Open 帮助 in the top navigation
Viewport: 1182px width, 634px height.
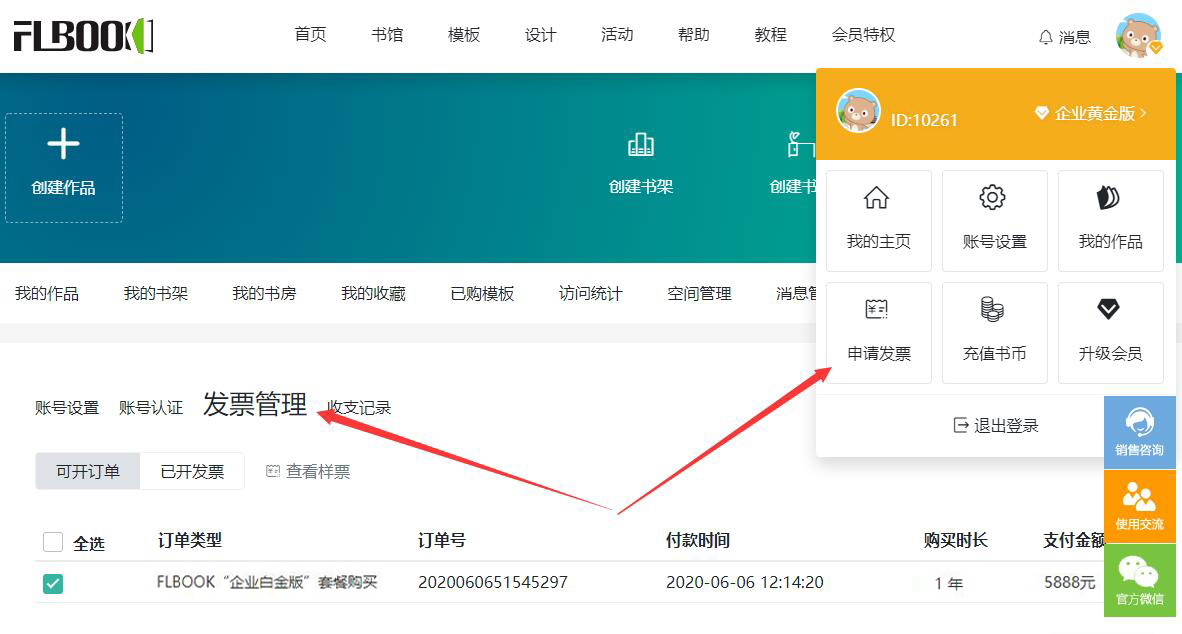[694, 35]
